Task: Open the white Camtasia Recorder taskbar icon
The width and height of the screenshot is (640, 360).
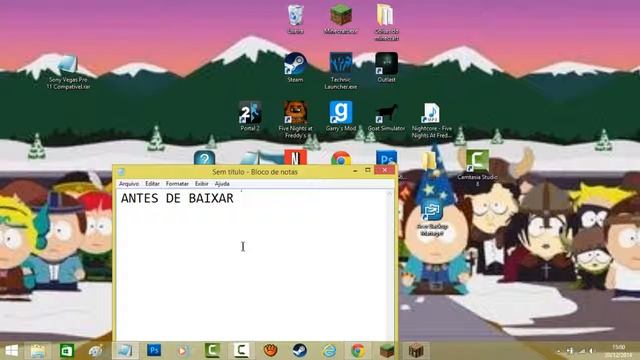Action: click(241, 350)
